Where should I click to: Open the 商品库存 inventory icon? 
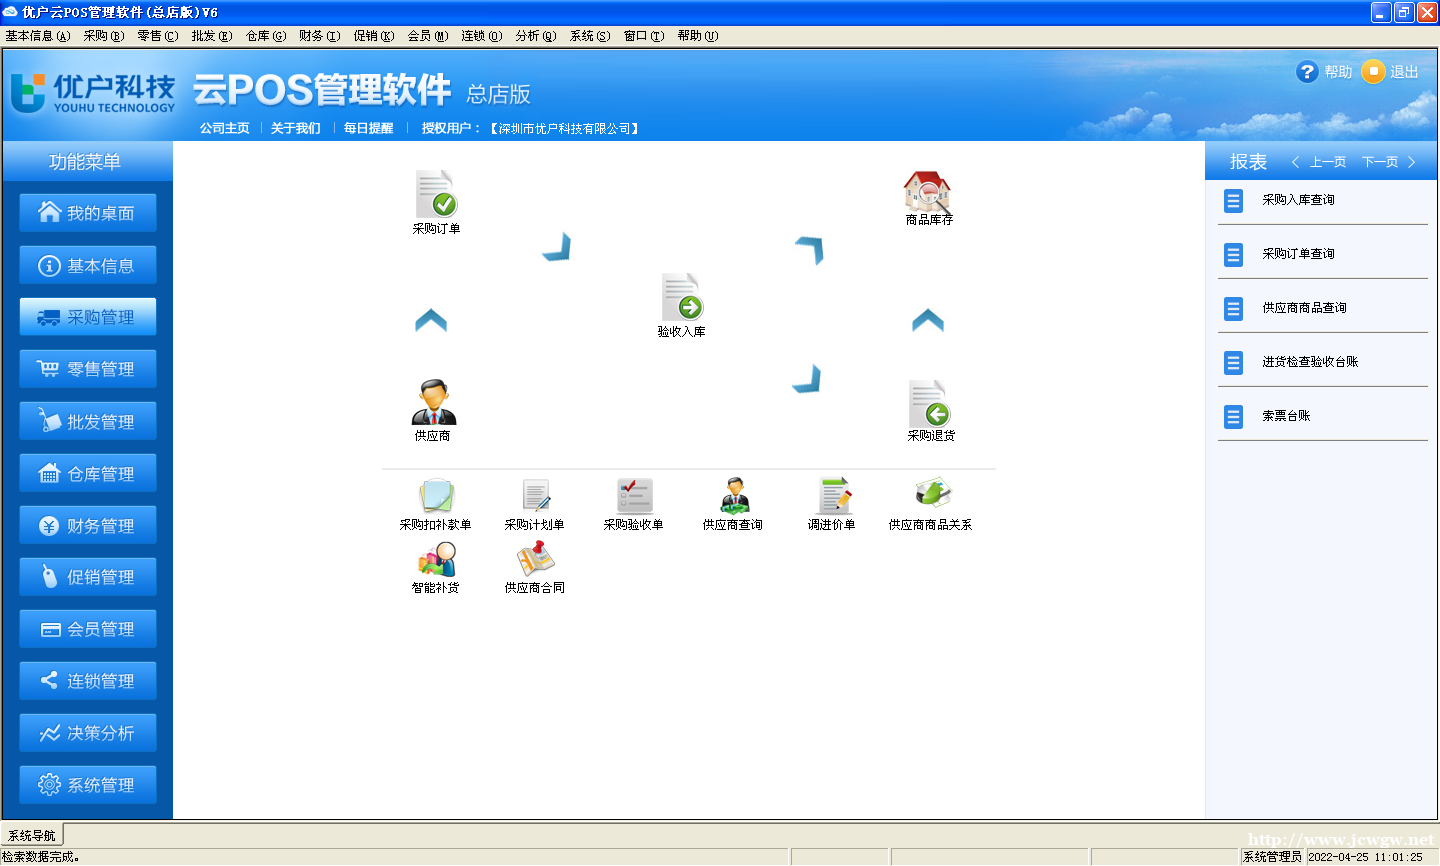point(928,191)
